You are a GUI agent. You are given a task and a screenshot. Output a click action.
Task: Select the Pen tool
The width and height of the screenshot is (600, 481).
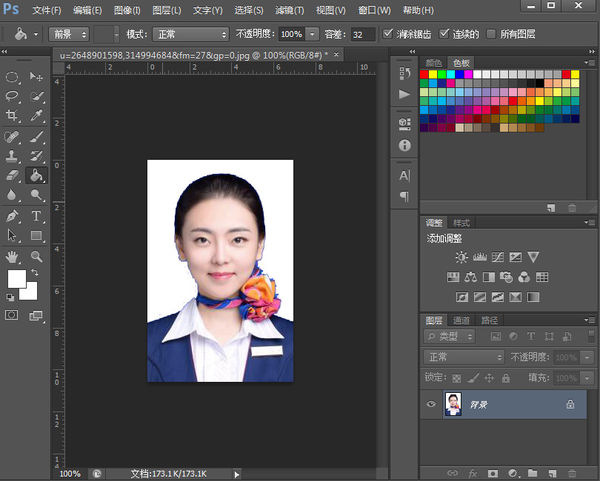13,215
